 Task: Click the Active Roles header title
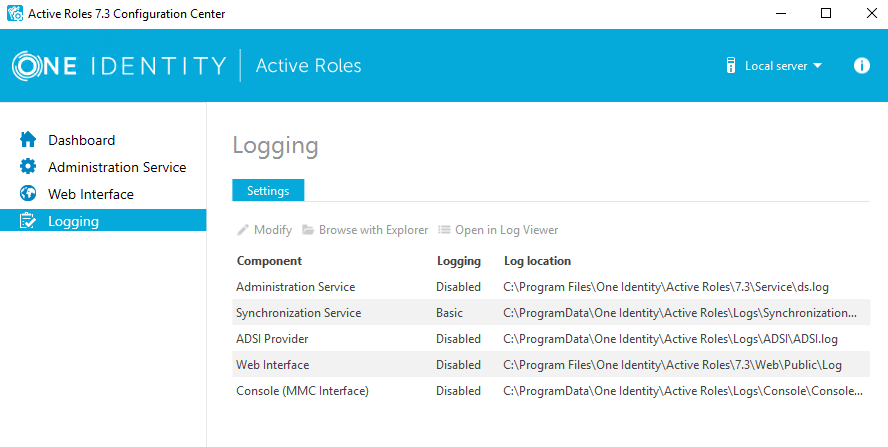(309, 66)
